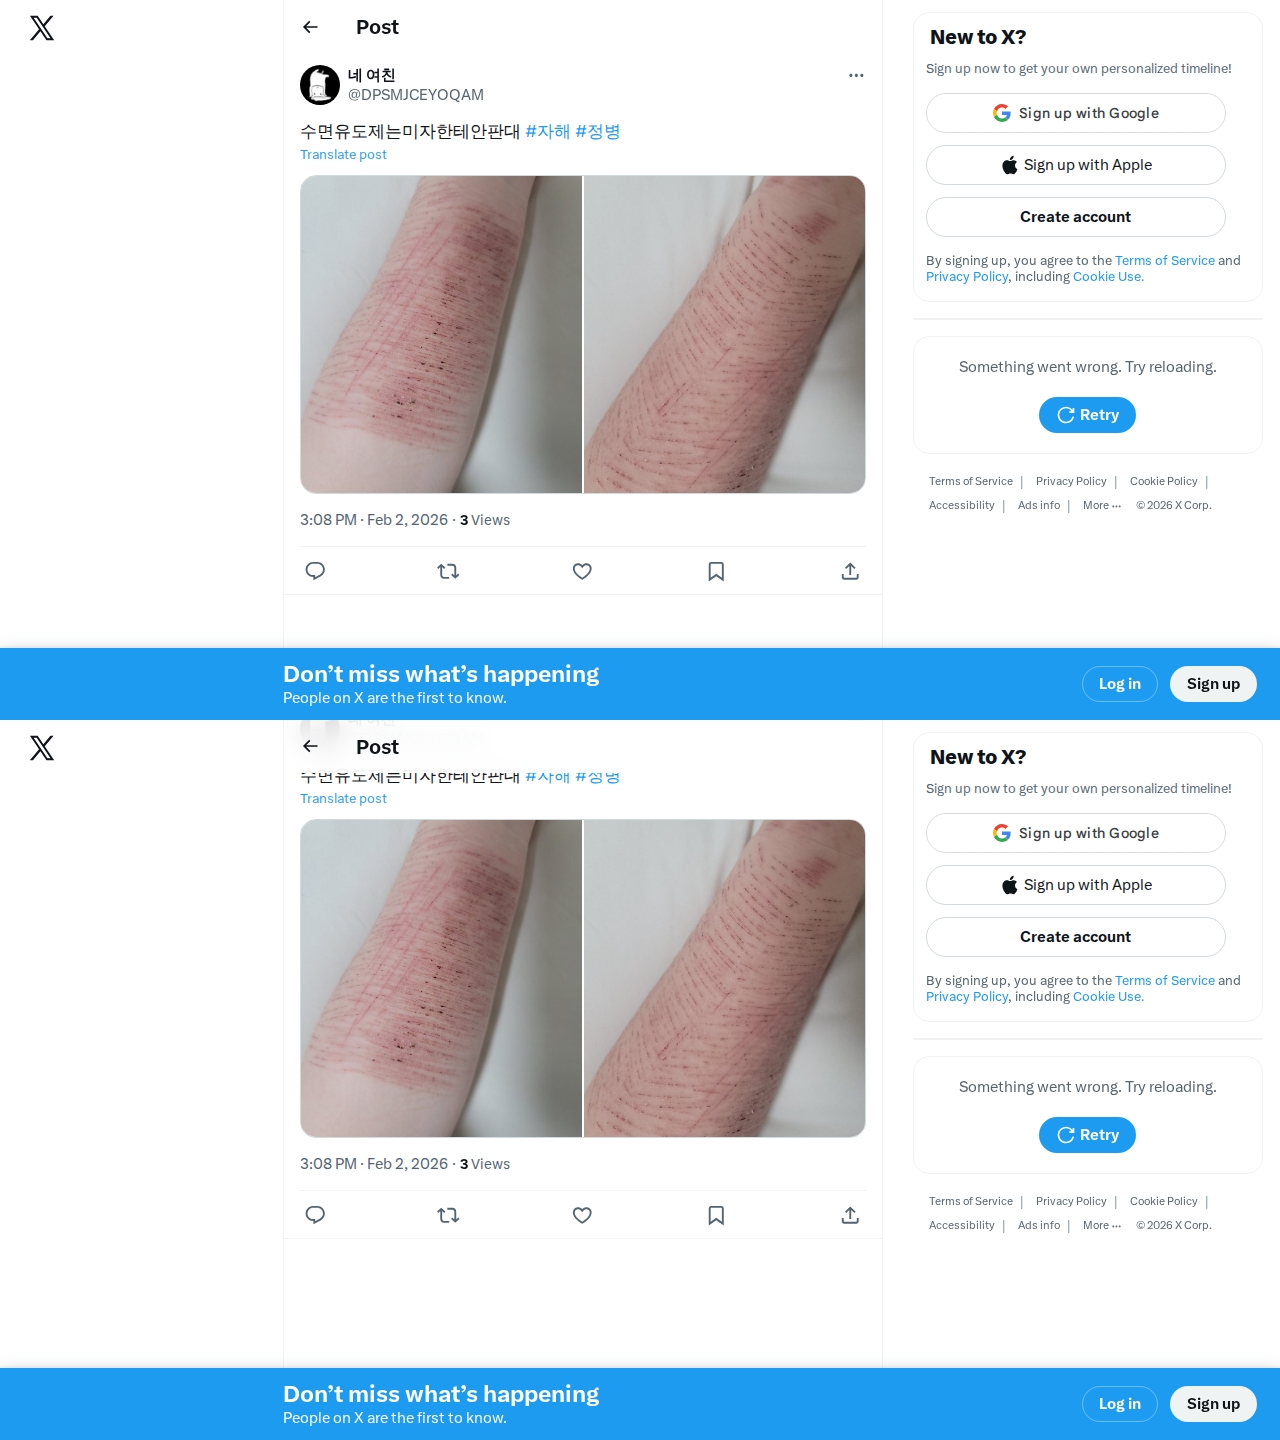Open the author's round profile avatar
This screenshot has height=1440, width=1280.
320,85
